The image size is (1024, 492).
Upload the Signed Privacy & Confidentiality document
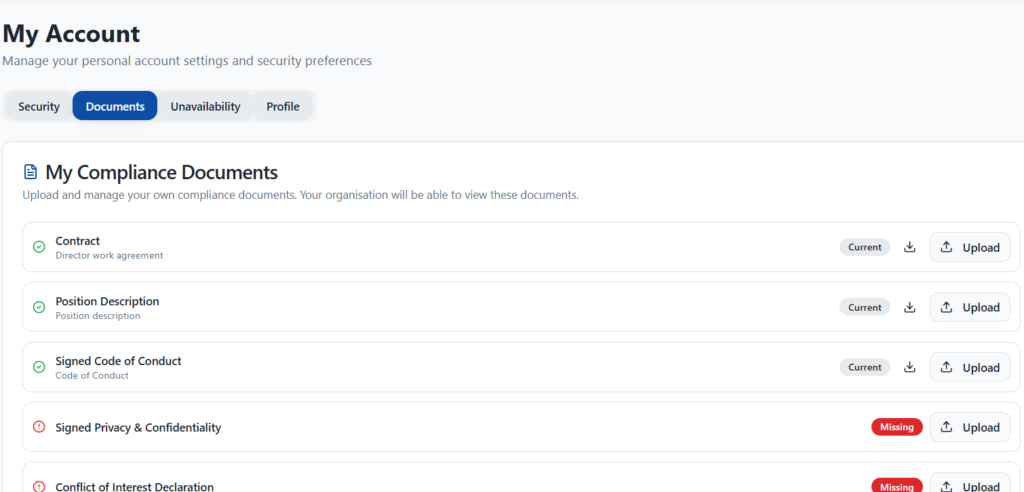(970, 427)
